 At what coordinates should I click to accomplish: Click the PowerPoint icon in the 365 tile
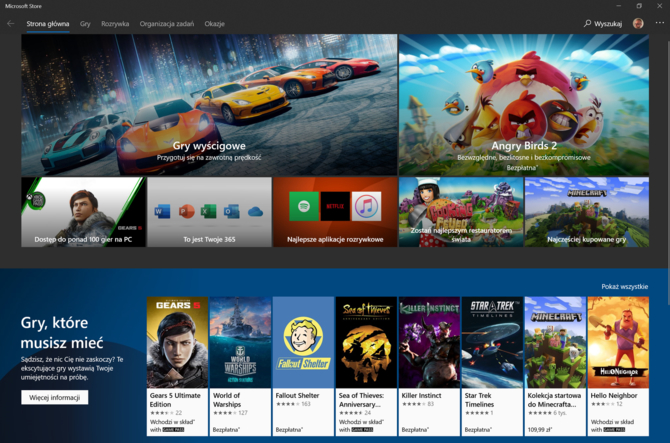coord(186,211)
